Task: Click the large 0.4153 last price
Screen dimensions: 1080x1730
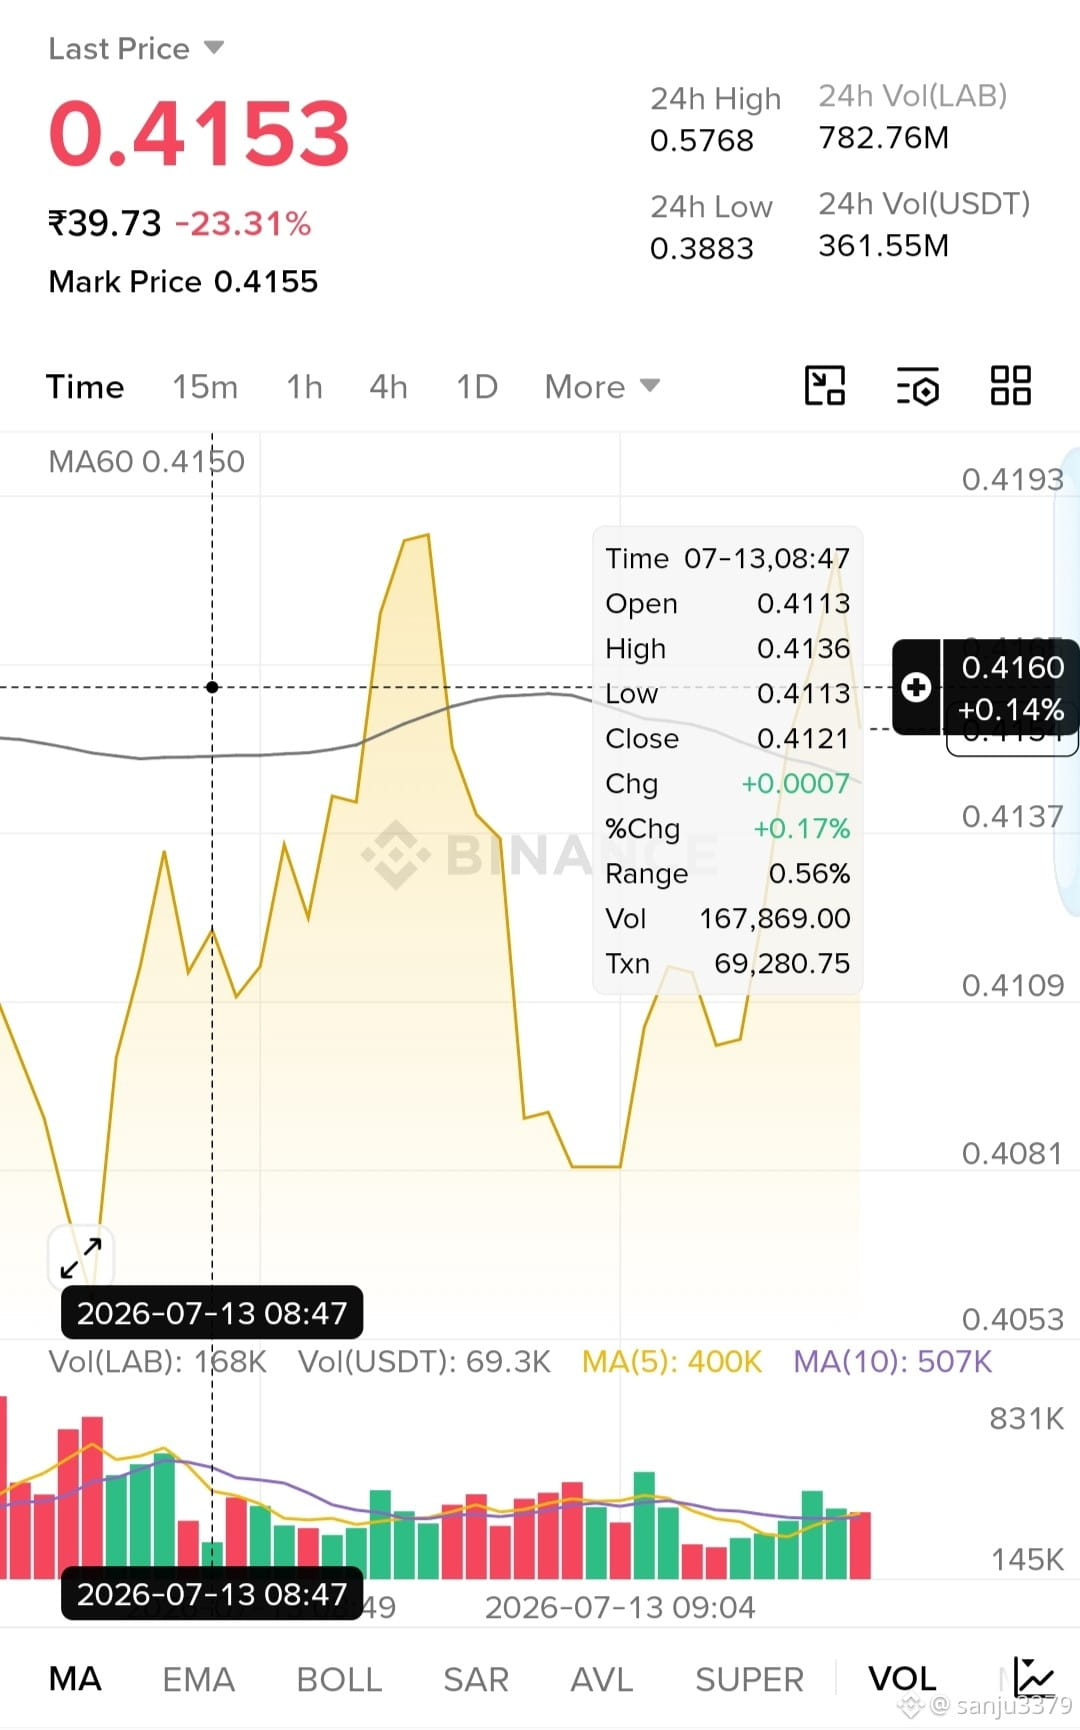Action: [199, 133]
